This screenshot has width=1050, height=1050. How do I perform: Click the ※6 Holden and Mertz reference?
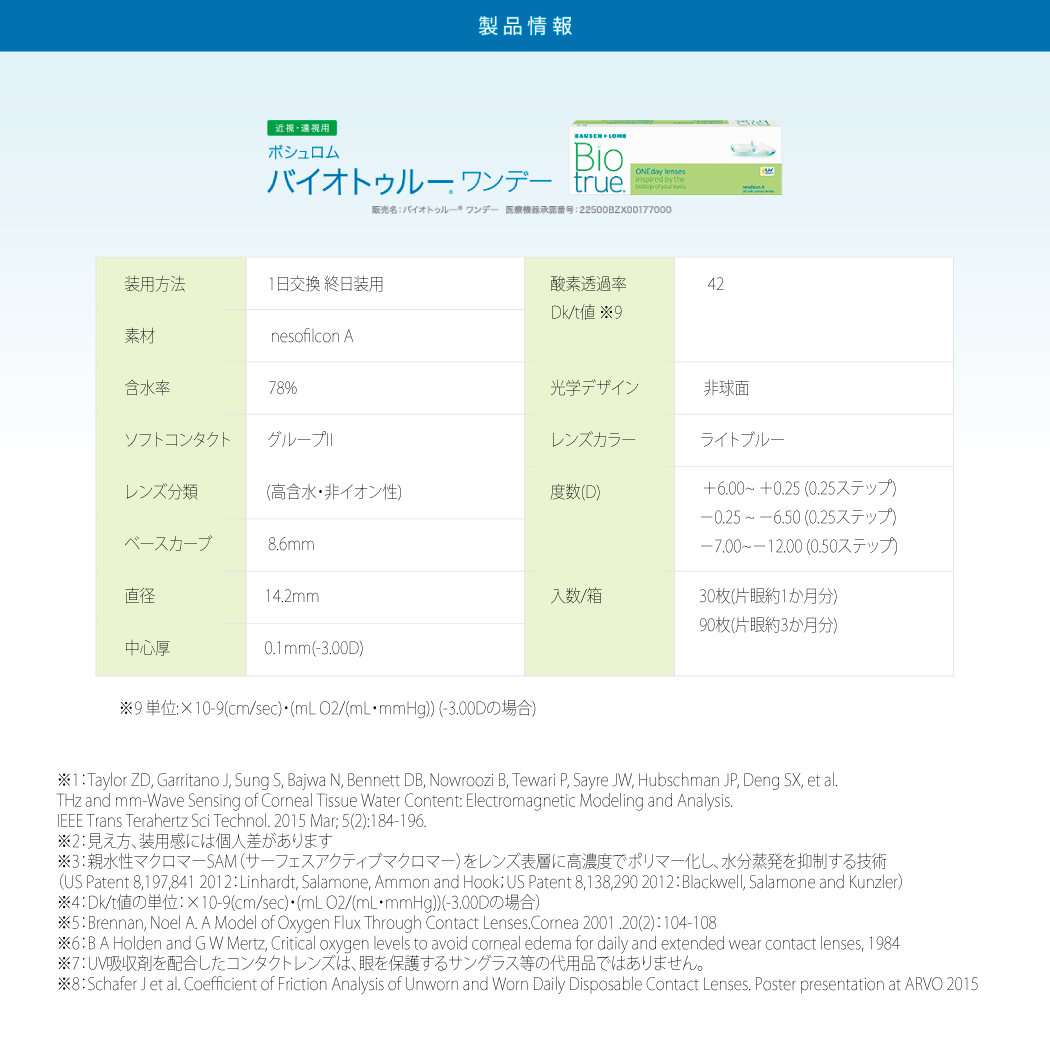[479, 944]
